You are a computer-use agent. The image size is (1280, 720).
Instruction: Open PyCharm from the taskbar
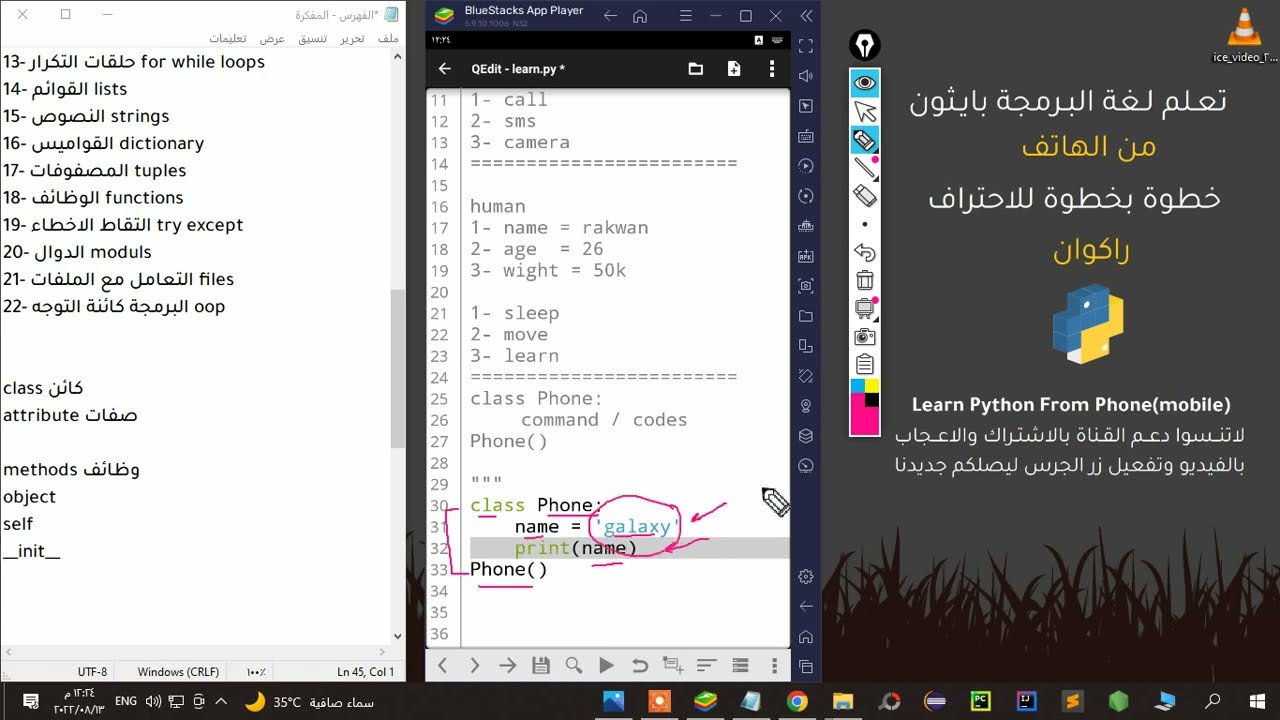pos(980,700)
